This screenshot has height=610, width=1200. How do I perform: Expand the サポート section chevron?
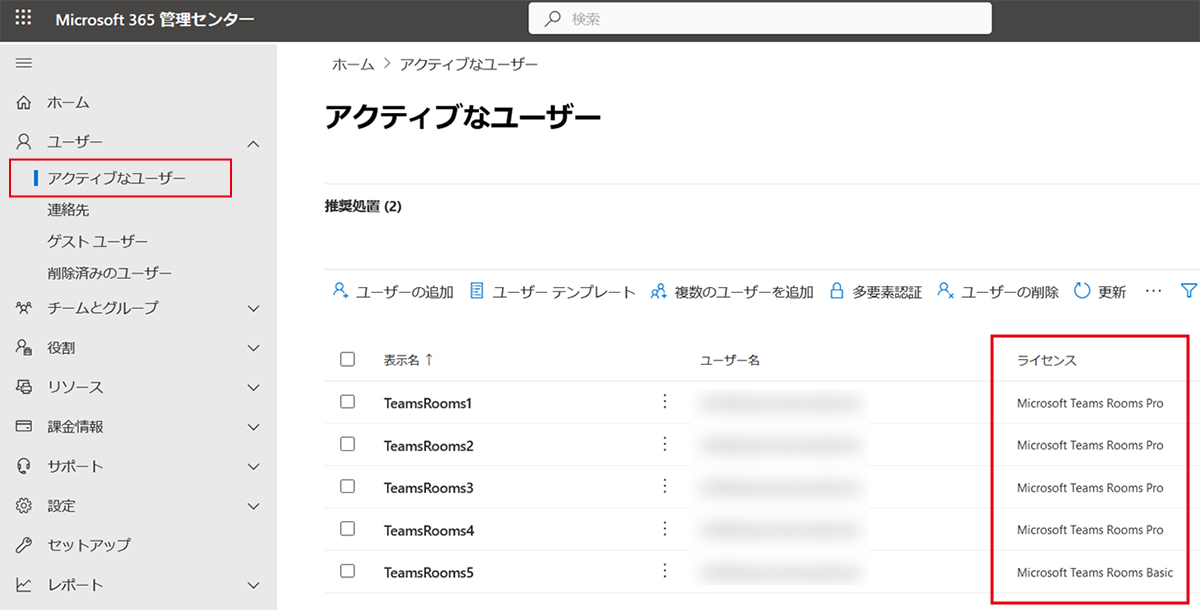tap(253, 467)
